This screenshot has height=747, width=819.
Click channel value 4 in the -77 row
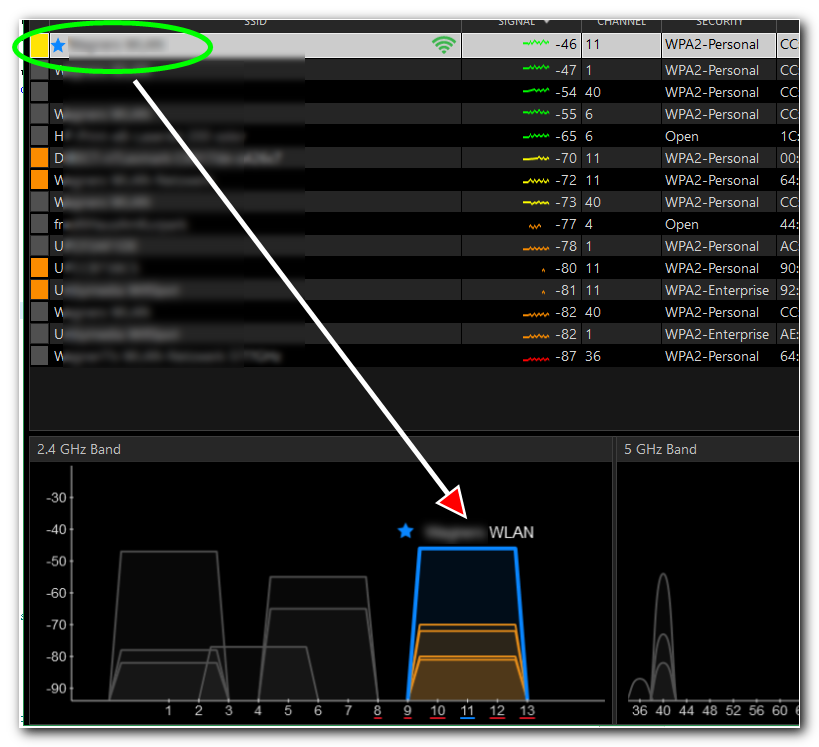(589, 225)
